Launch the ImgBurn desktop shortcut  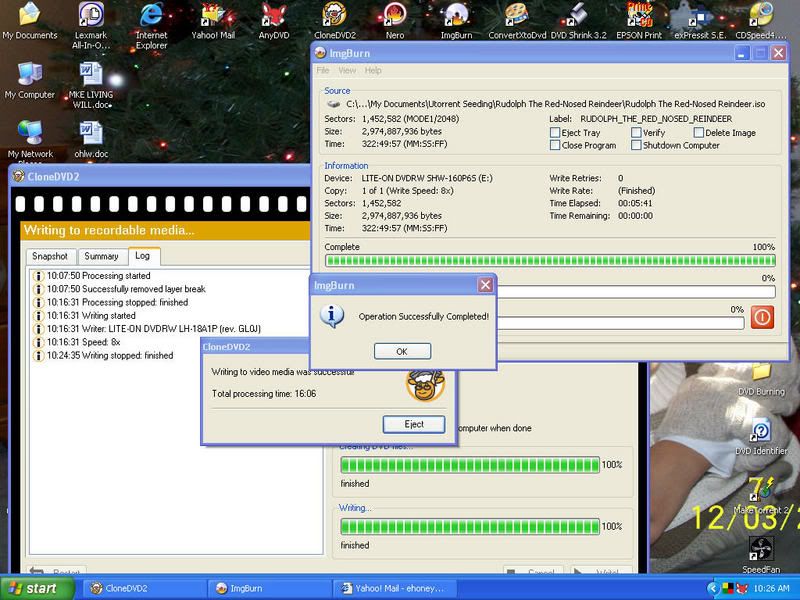[456, 20]
